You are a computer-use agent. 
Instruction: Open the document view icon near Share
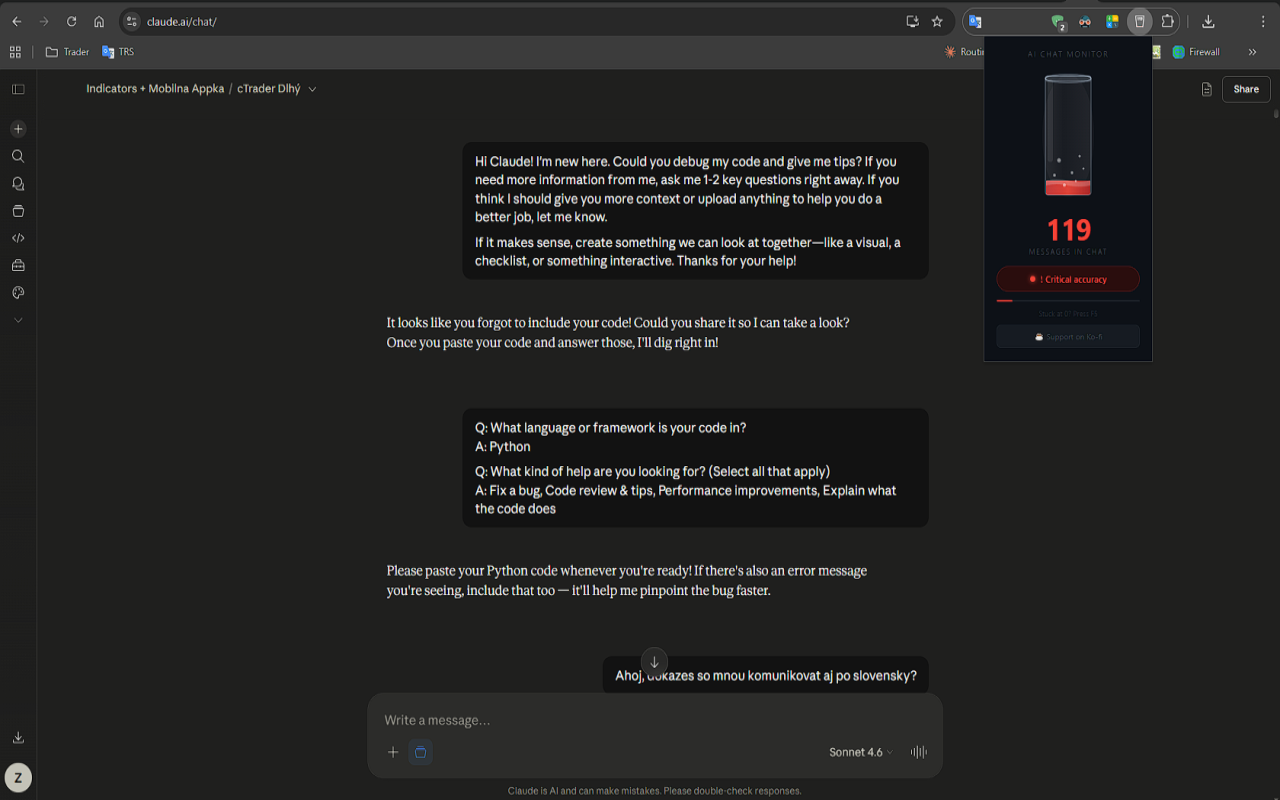(x=1206, y=89)
